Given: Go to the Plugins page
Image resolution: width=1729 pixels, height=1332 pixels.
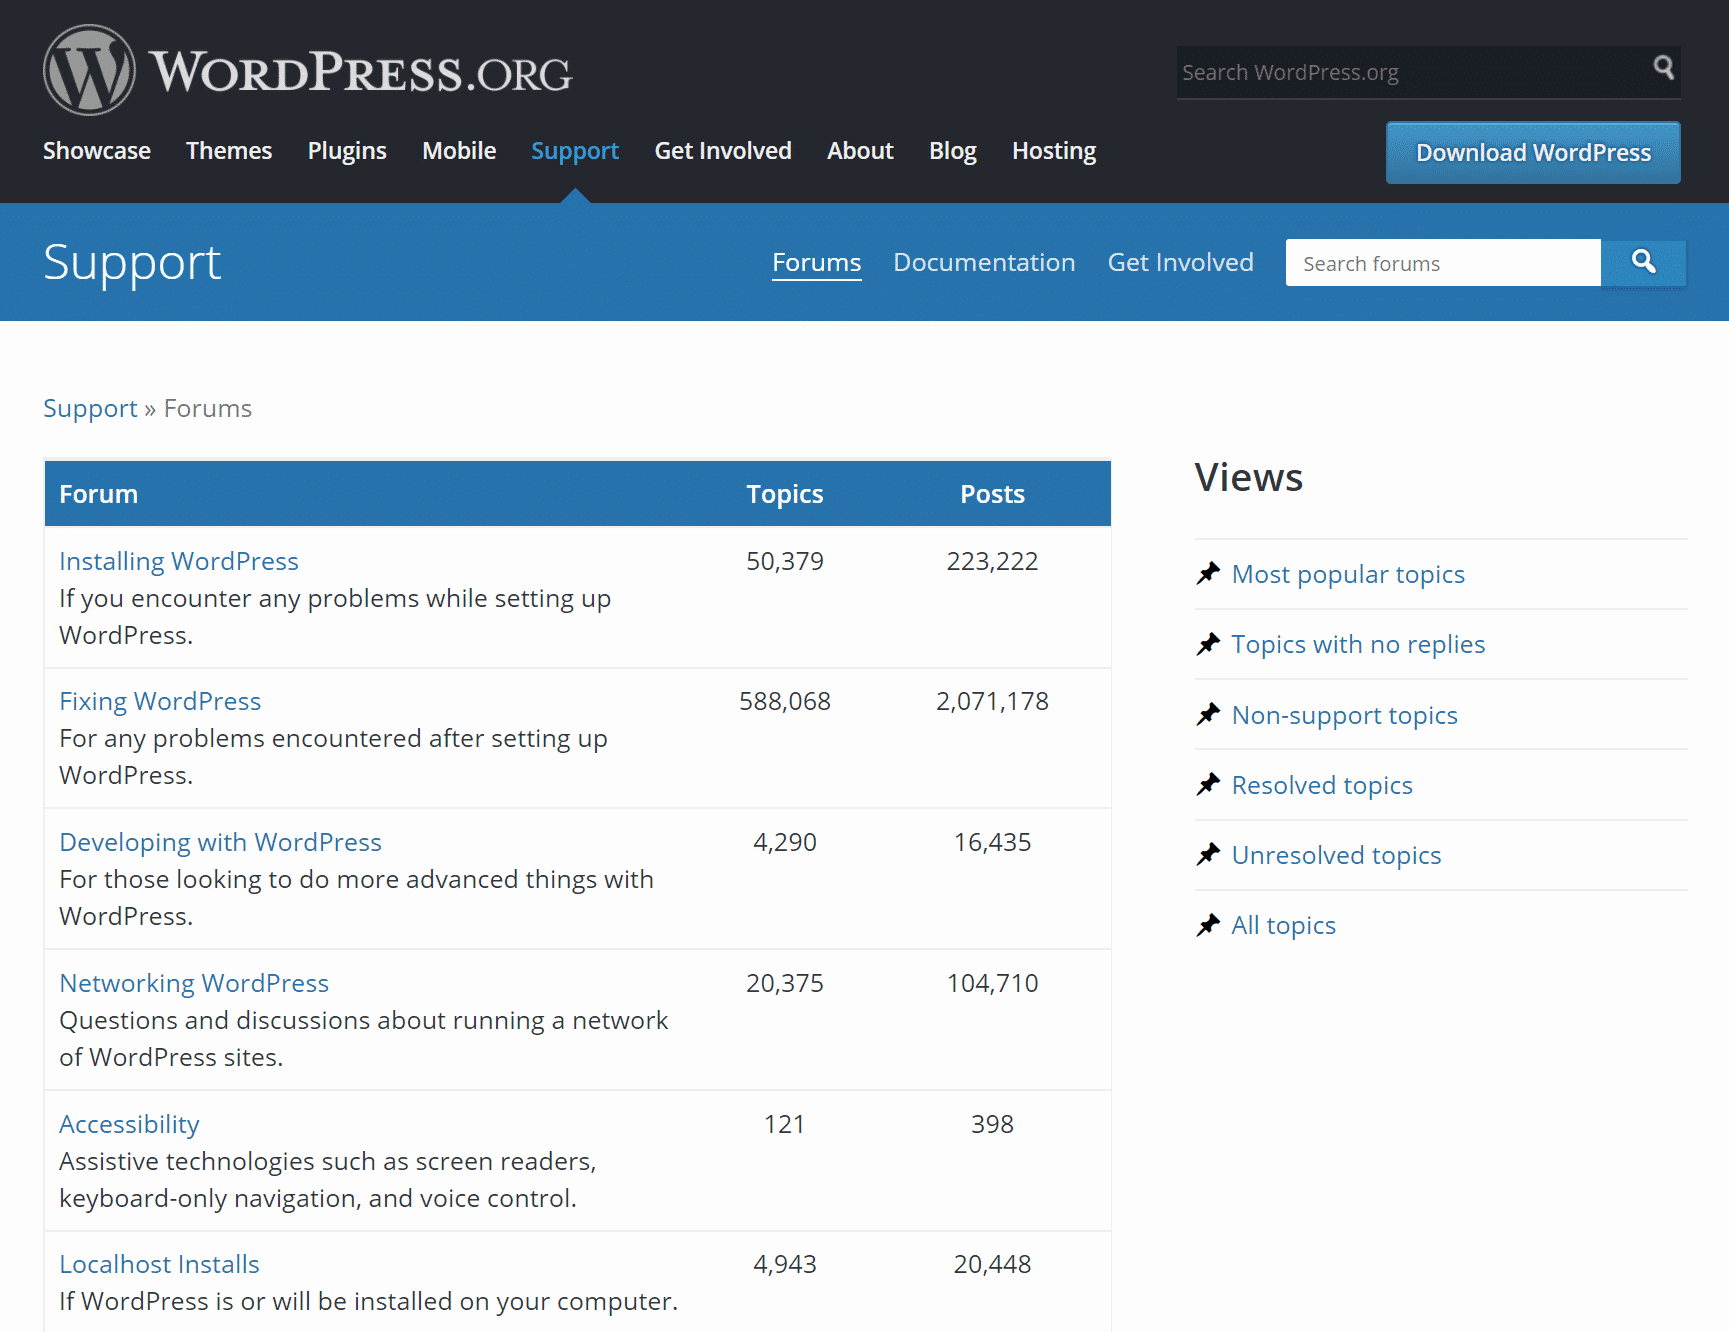Looking at the screenshot, I should [x=347, y=151].
